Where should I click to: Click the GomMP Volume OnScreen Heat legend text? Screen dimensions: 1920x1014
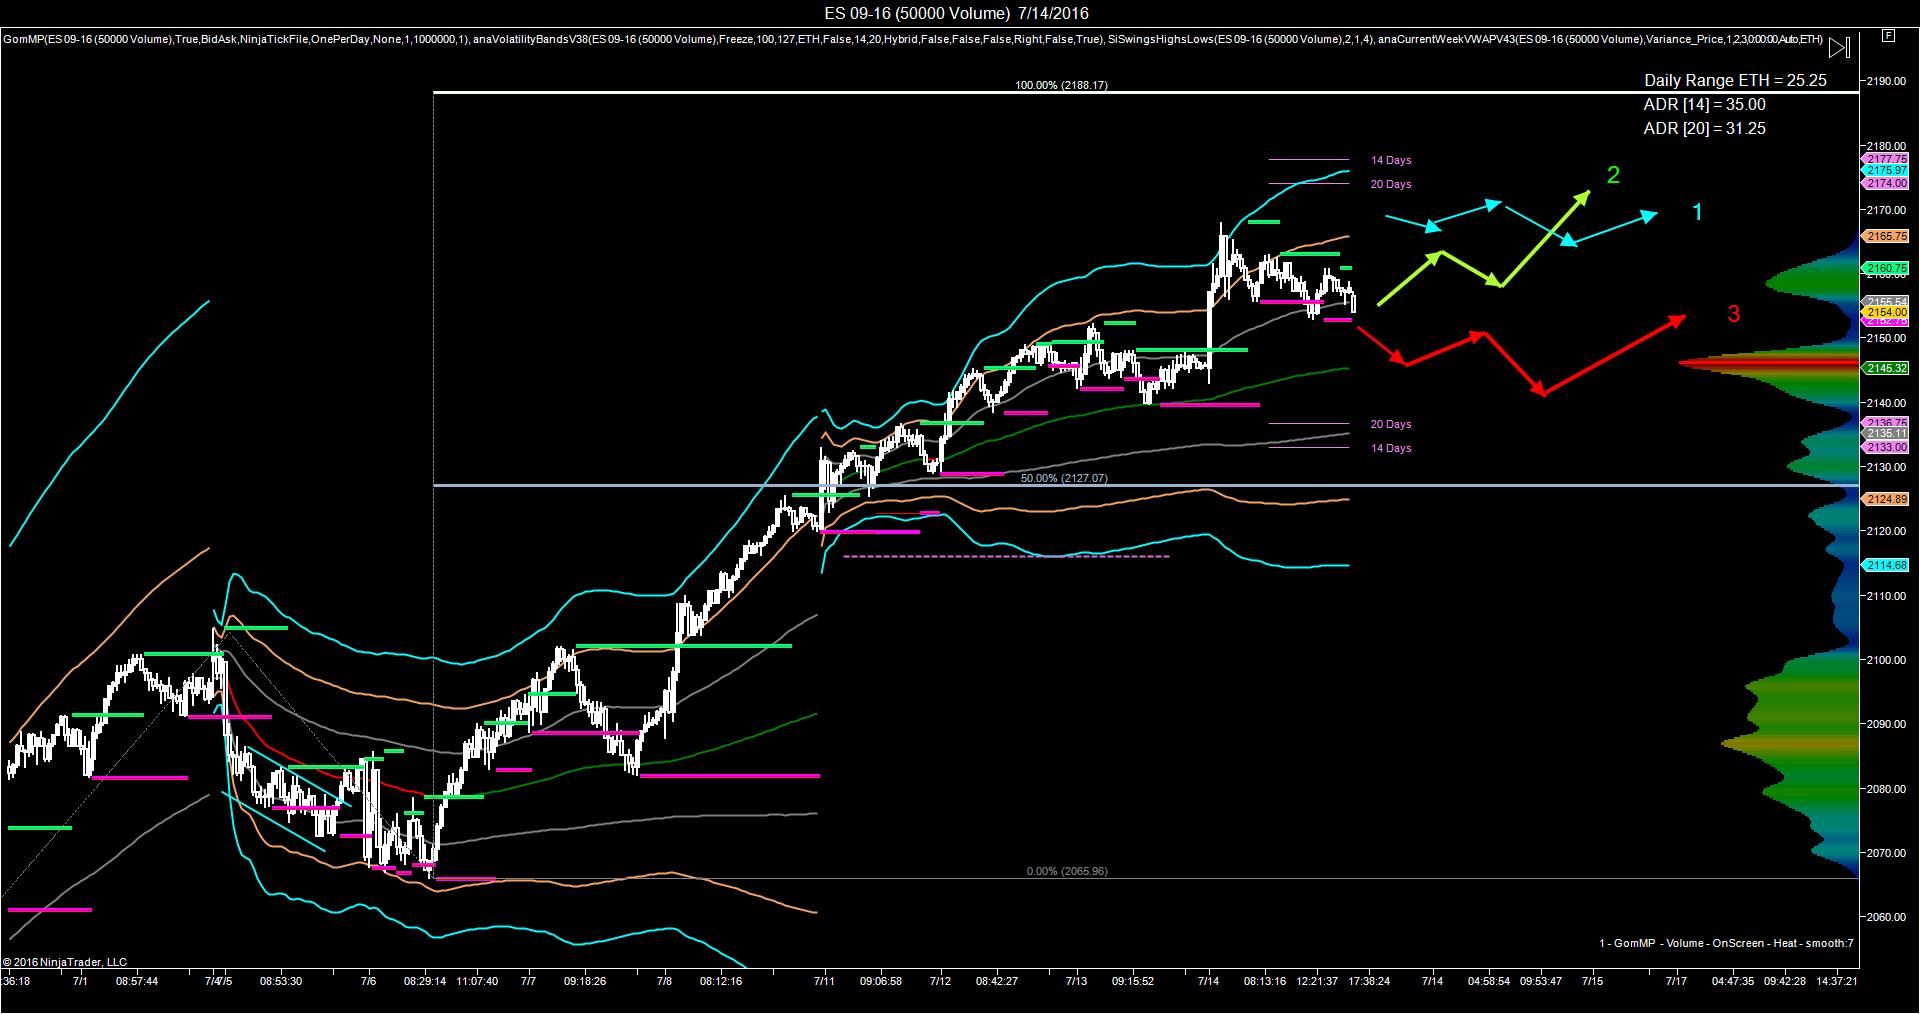[1726, 943]
